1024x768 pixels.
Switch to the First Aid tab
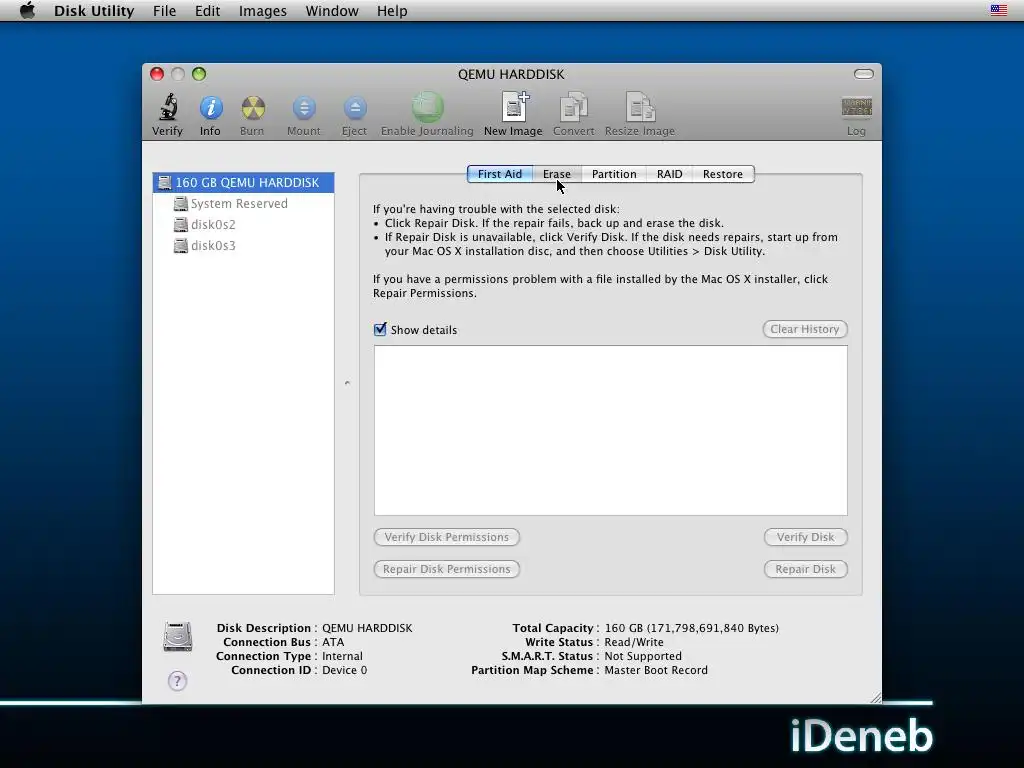coord(500,174)
